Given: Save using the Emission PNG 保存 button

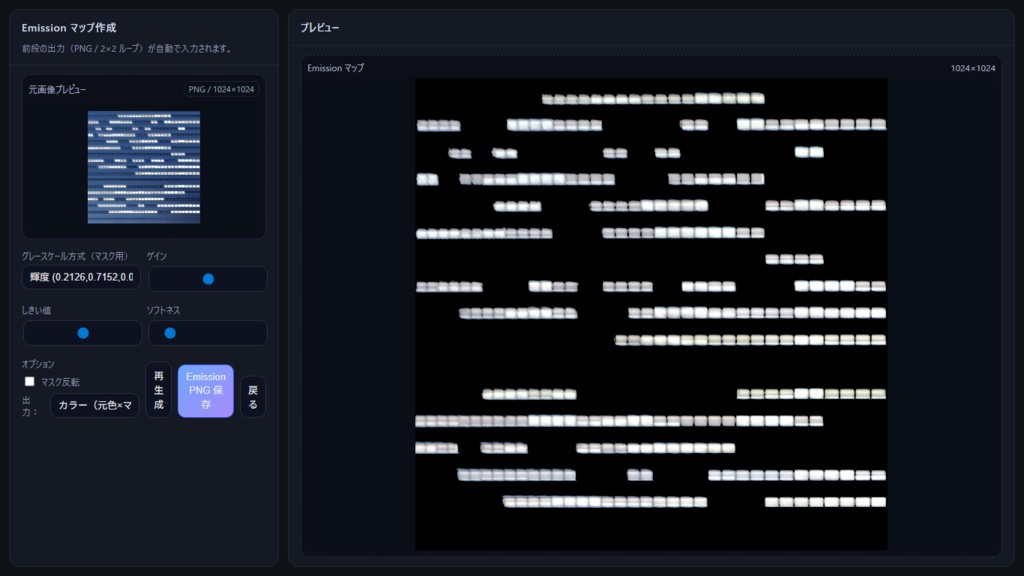Looking at the screenshot, I should tap(205, 390).
